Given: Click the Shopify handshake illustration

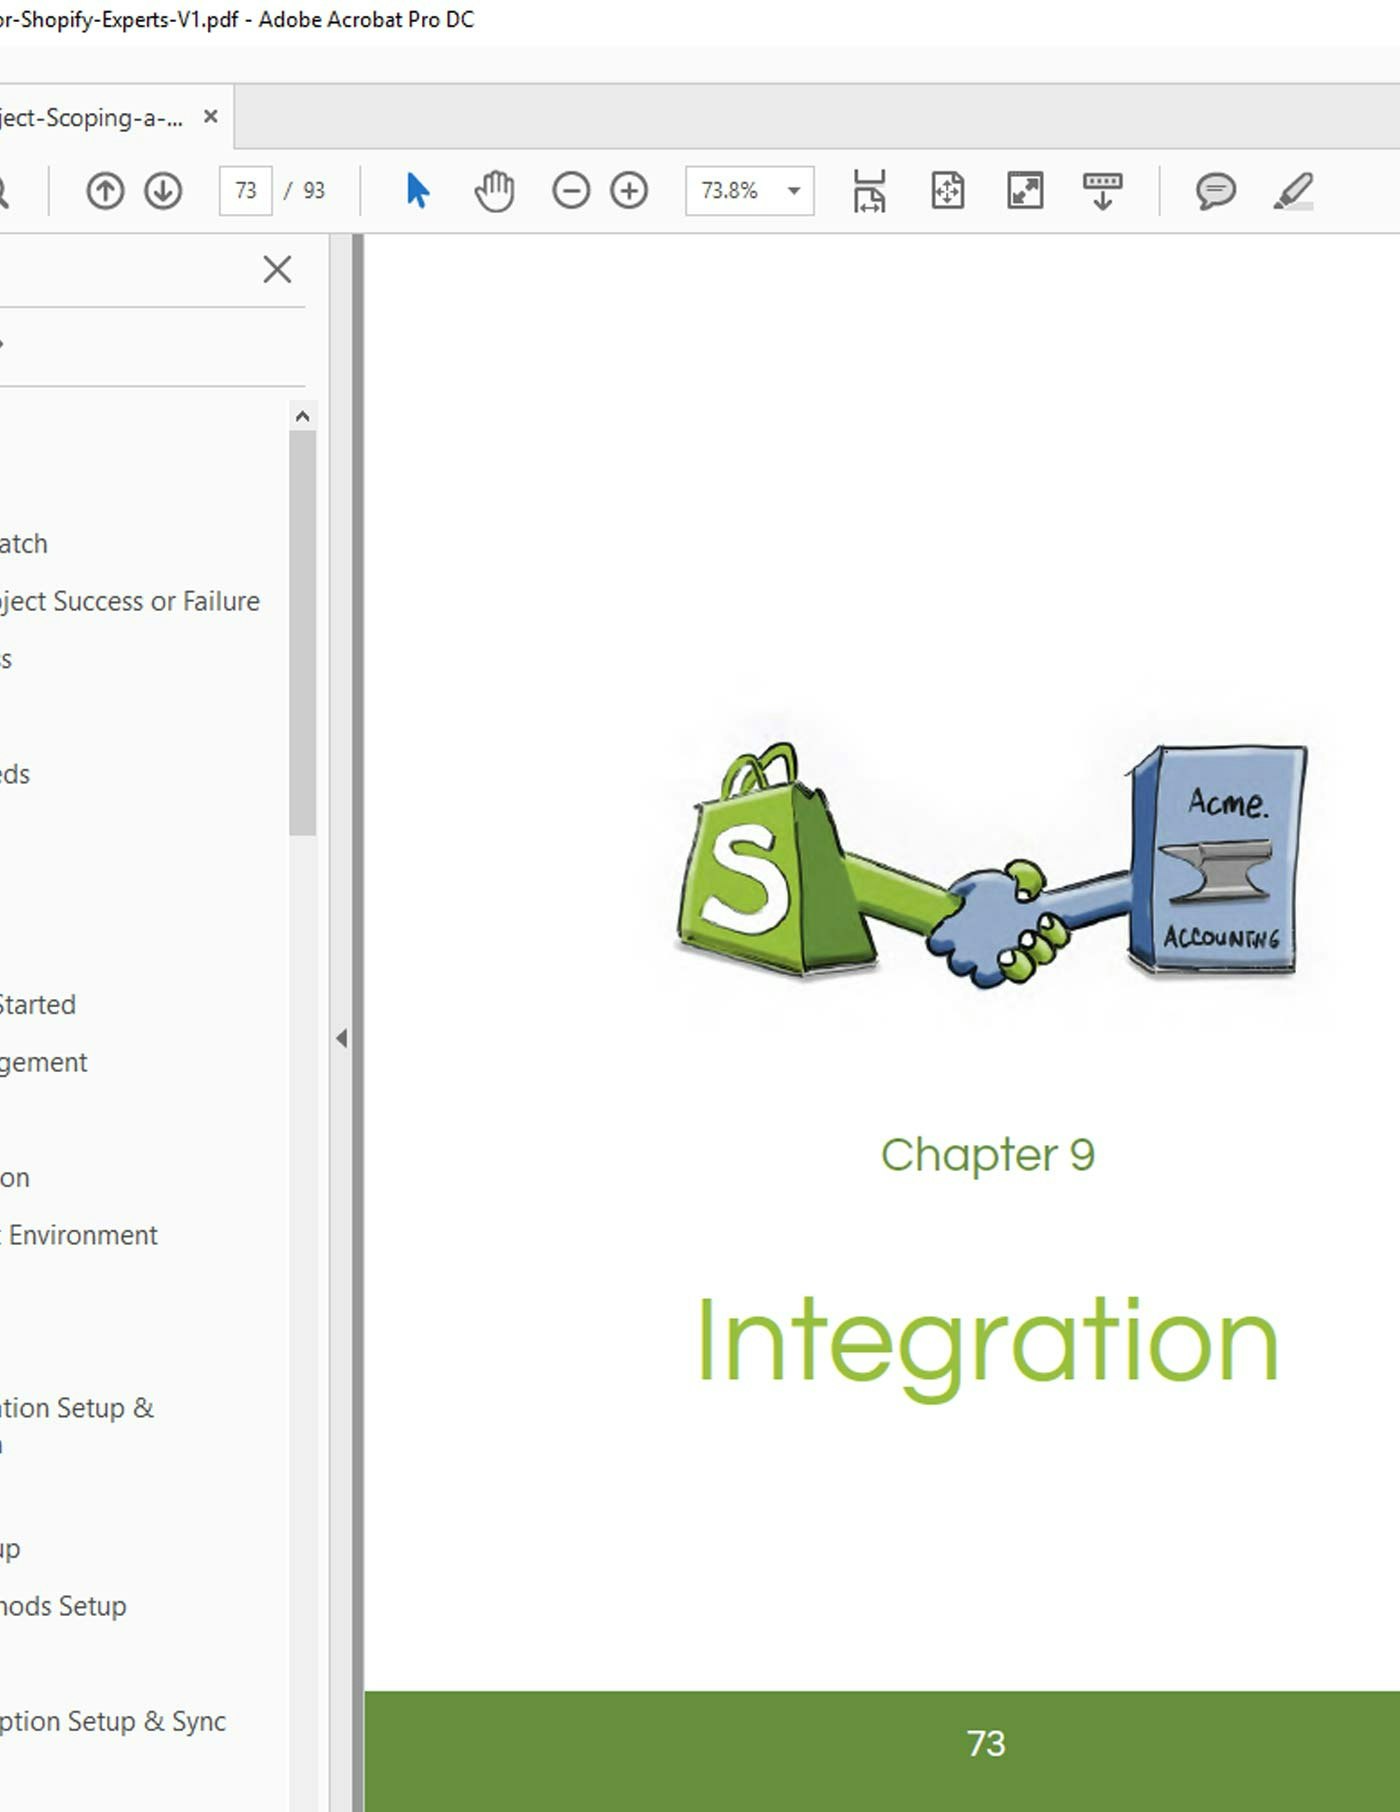Looking at the screenshot, I should (x=992, y=865).
